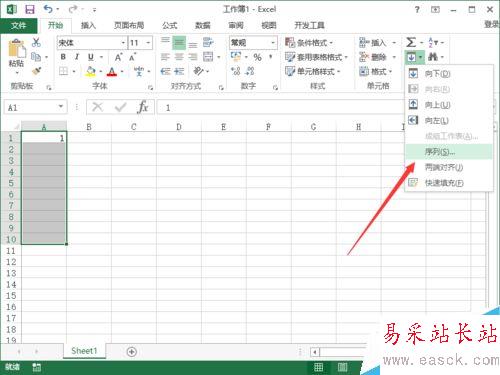Click the AutoSum sigma icon
The image size is (500, 375).
(x=411, y=42)
